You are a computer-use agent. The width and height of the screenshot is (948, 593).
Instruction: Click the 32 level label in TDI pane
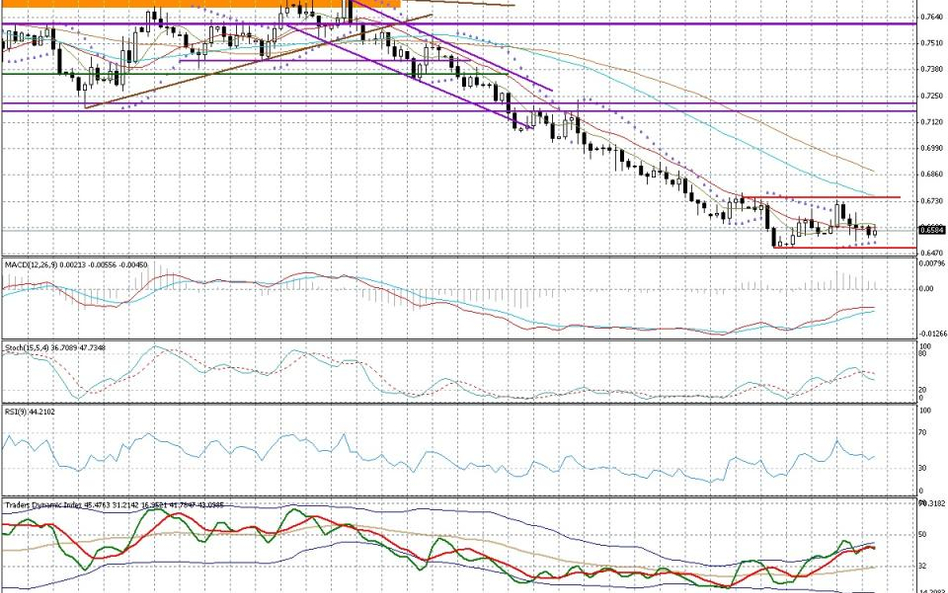923,566
